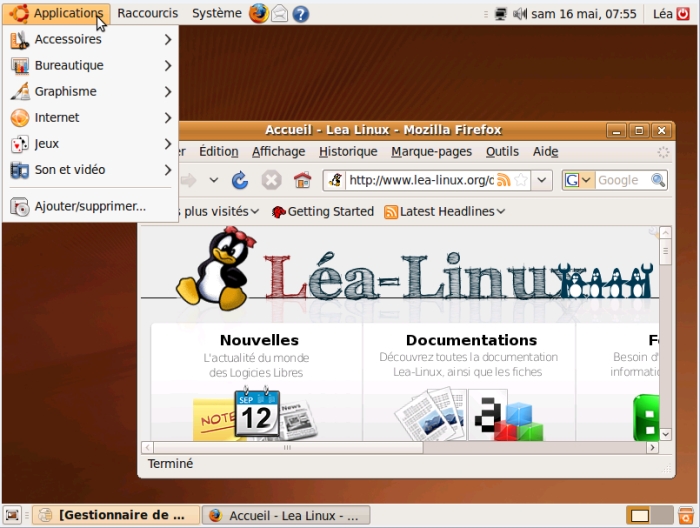700x528 pixels.
Task: Open the address bar history dropdown
Action: pyautogui.click(x=542, y=180)
